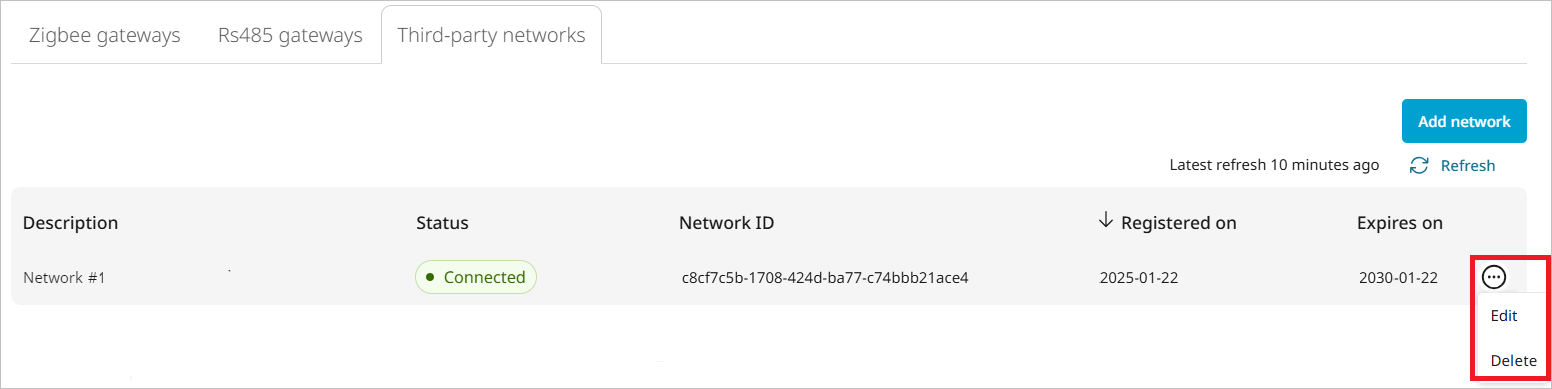Sort by the Description column header
The width and height of the screenshot is (1552, 389).
(71, 222)
